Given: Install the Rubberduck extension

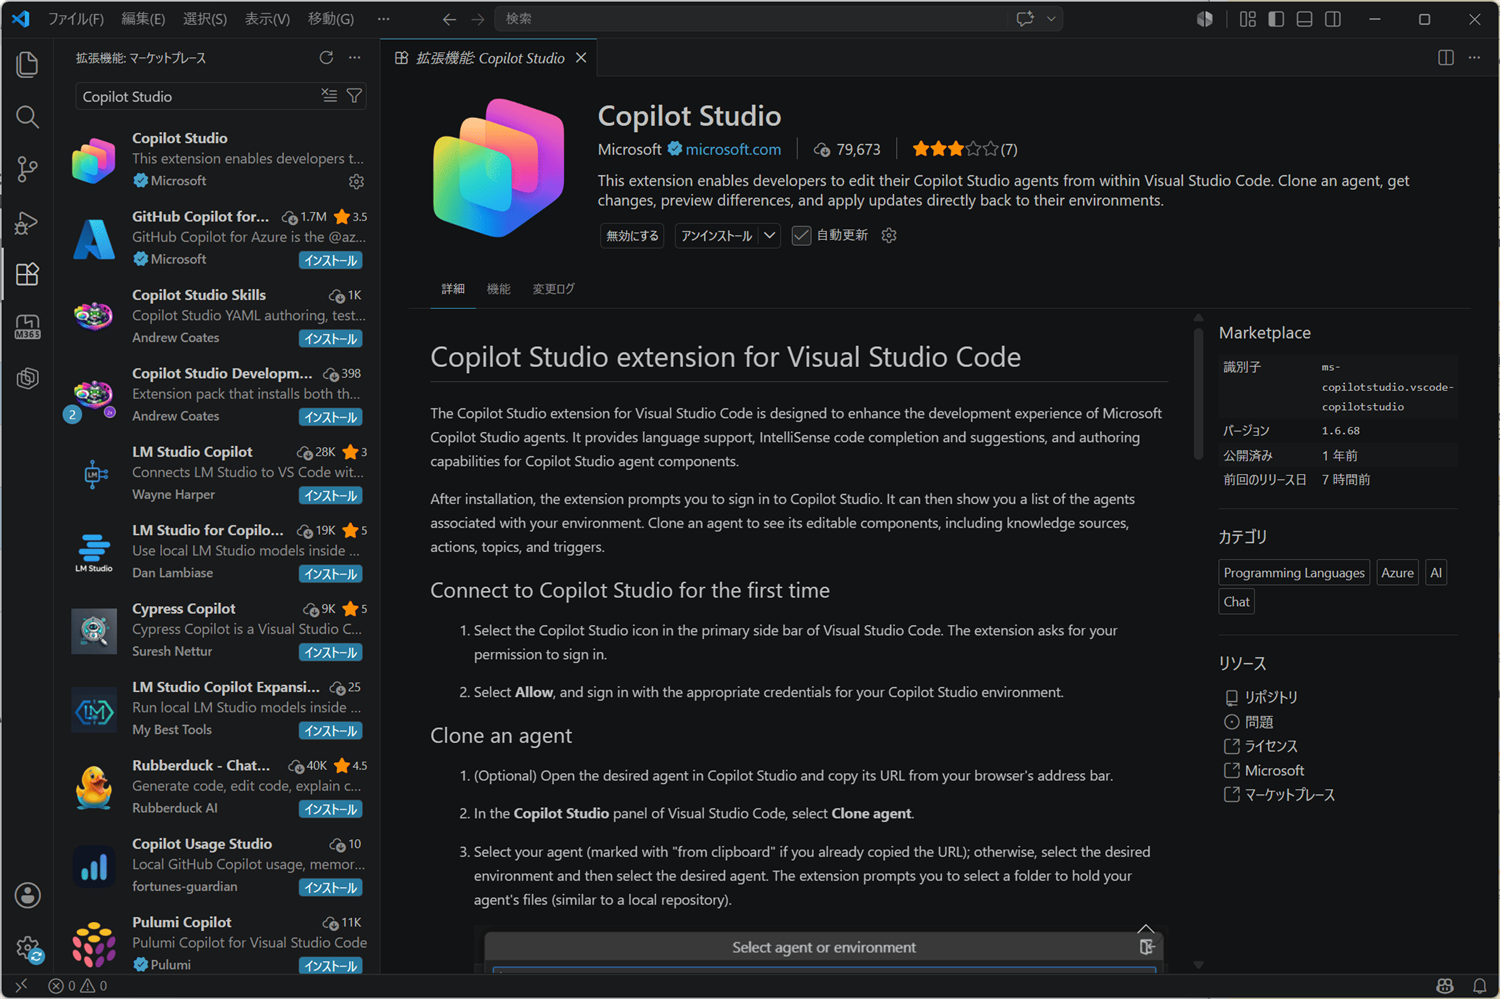Looking at the screenshot, I should [x=331, y=810].
